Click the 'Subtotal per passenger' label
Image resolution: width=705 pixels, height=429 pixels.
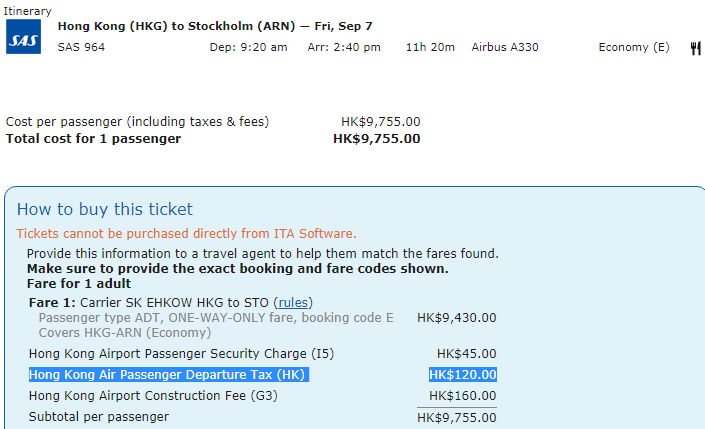(x=99, y=417)
